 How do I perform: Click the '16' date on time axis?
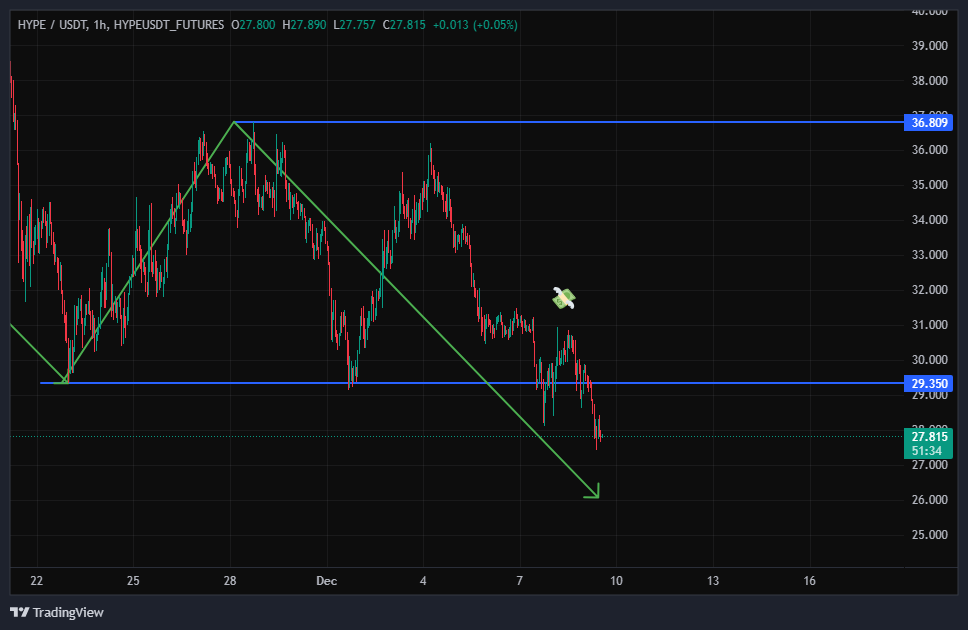click(809, 580)
